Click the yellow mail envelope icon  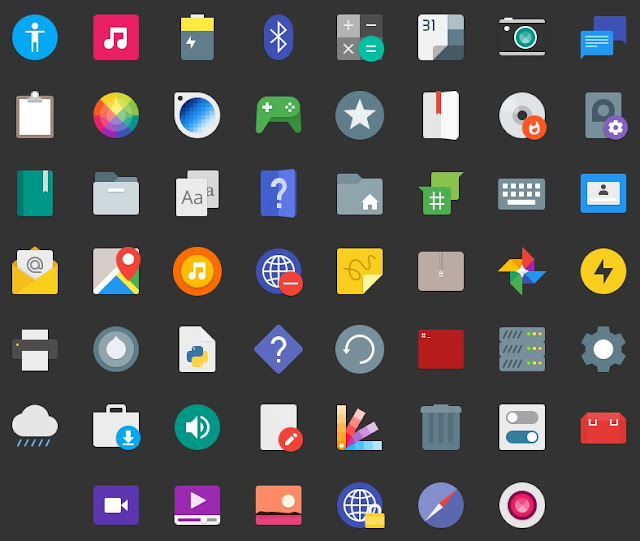click(x=35, y=270)
